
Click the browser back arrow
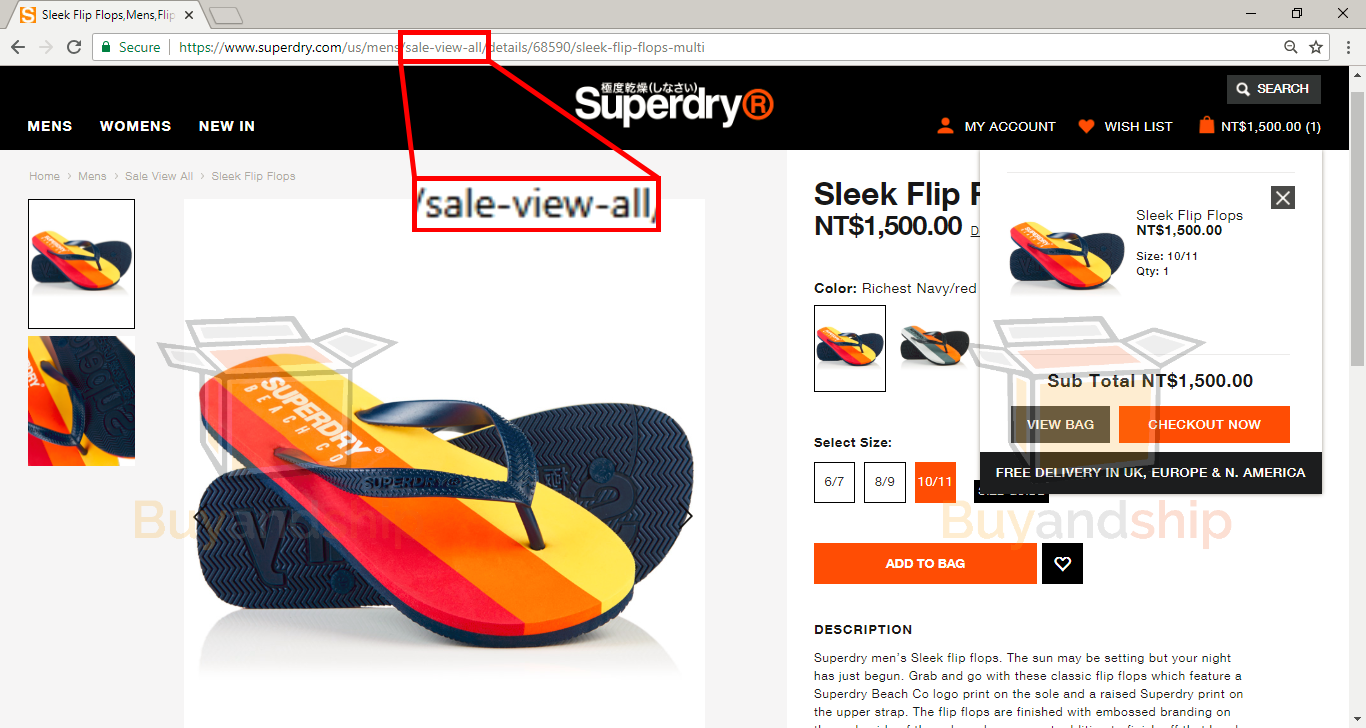coord(18,47)
